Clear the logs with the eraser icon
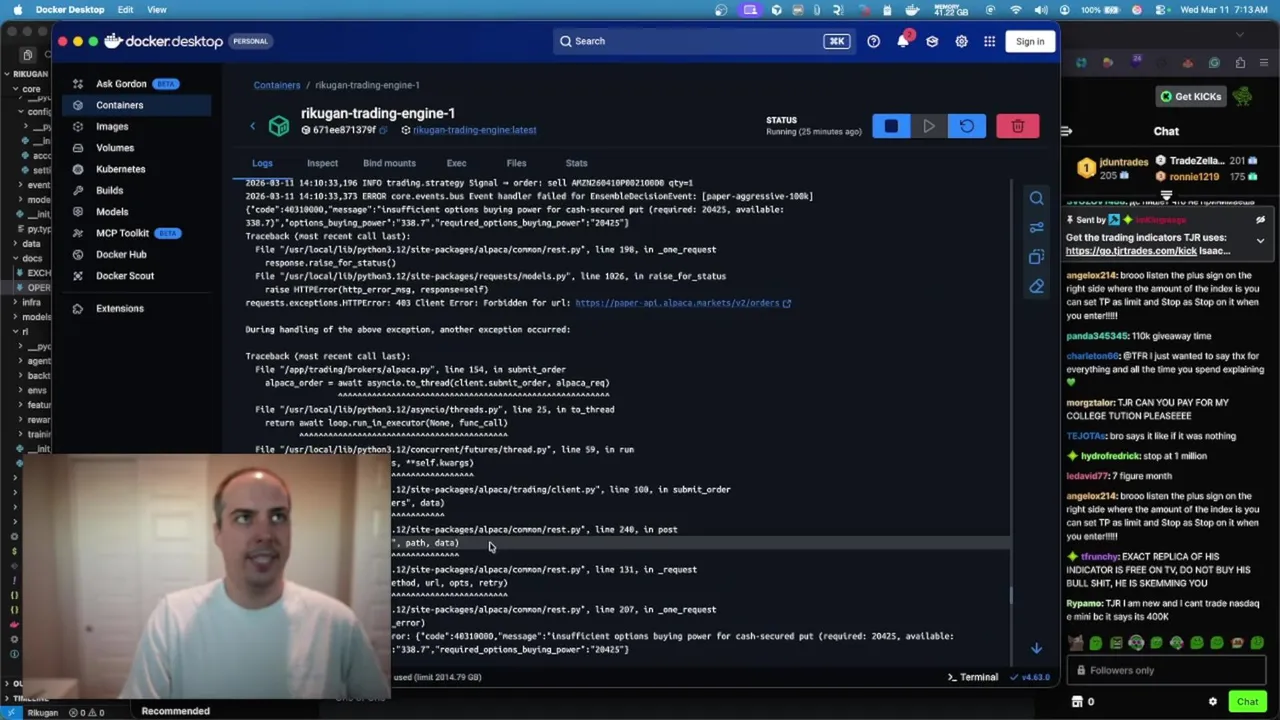 click(x=1036, y=287)
